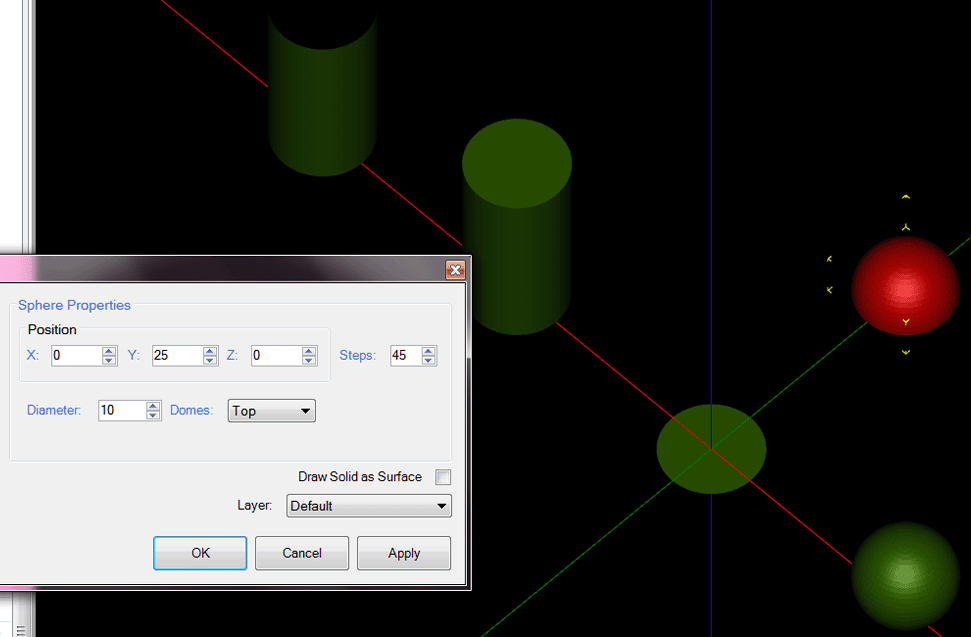This screenshot has height=637, width=971.
Task: Increase Steps value with up arrow
Action: click(429, 351)
